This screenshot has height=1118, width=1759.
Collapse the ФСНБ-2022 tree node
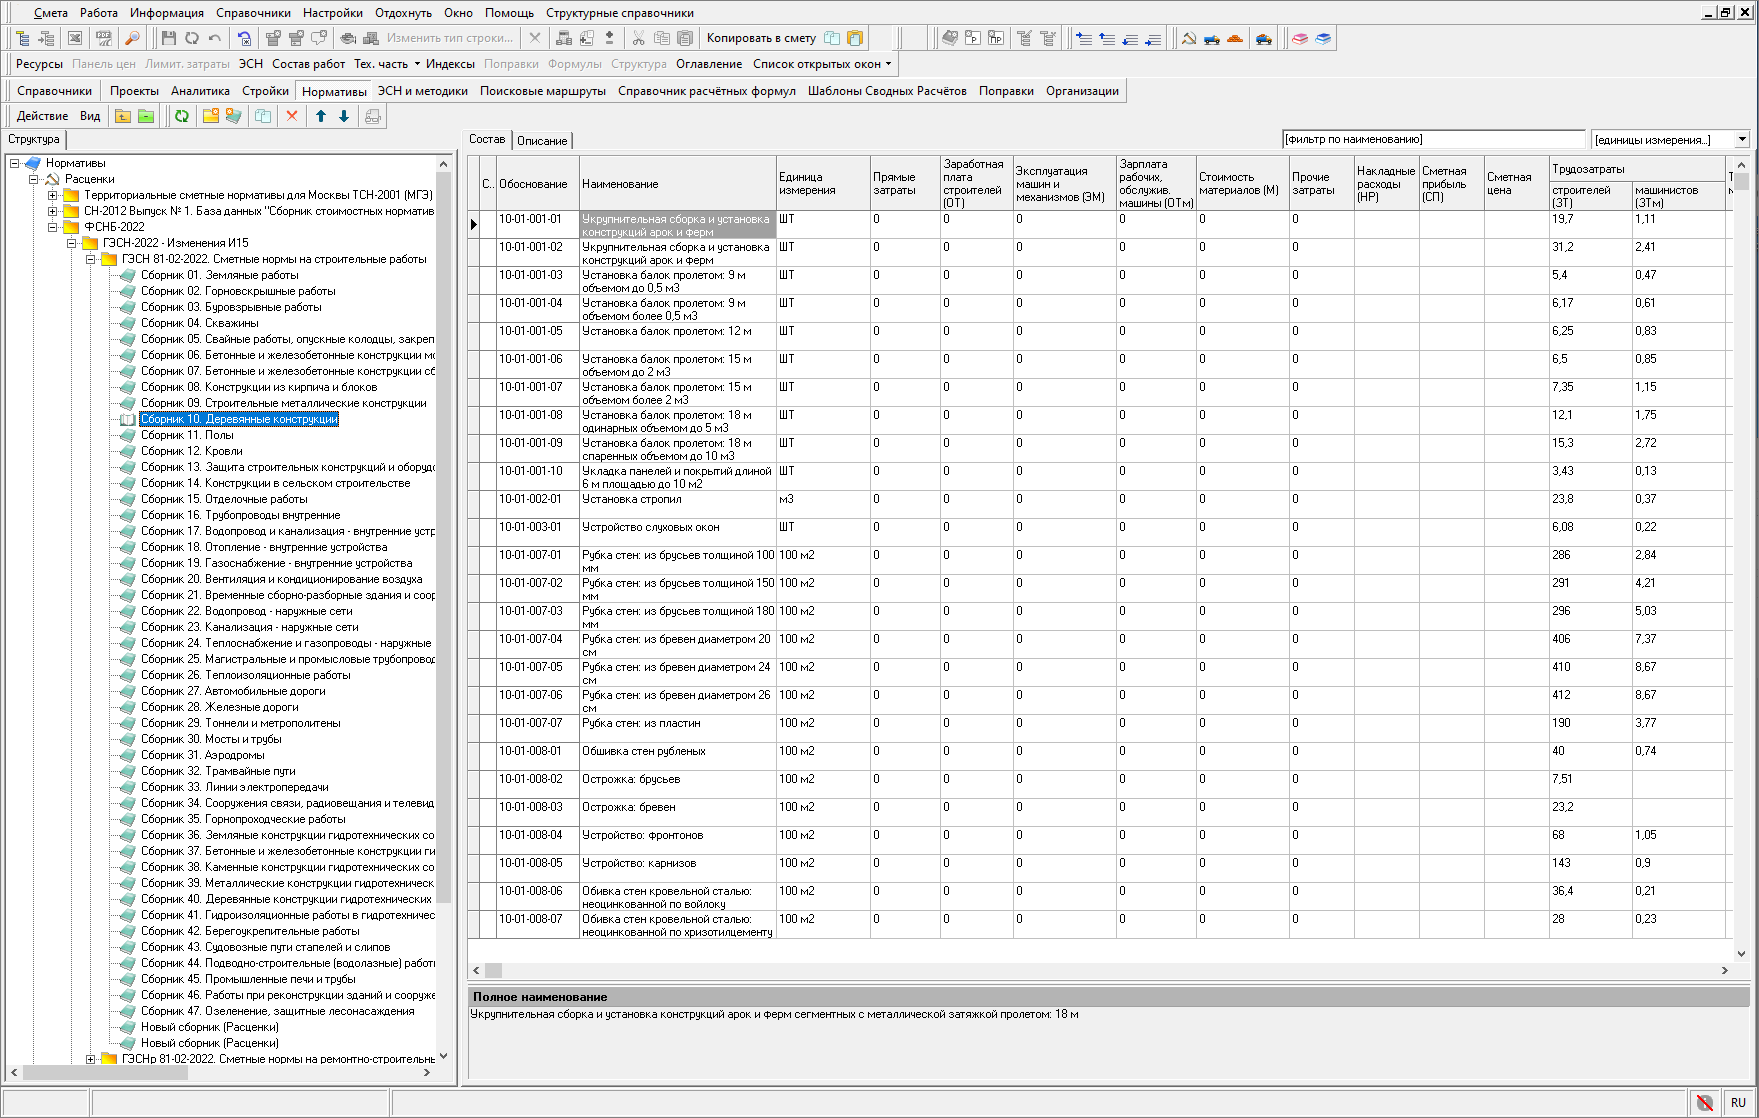(53, 227)
